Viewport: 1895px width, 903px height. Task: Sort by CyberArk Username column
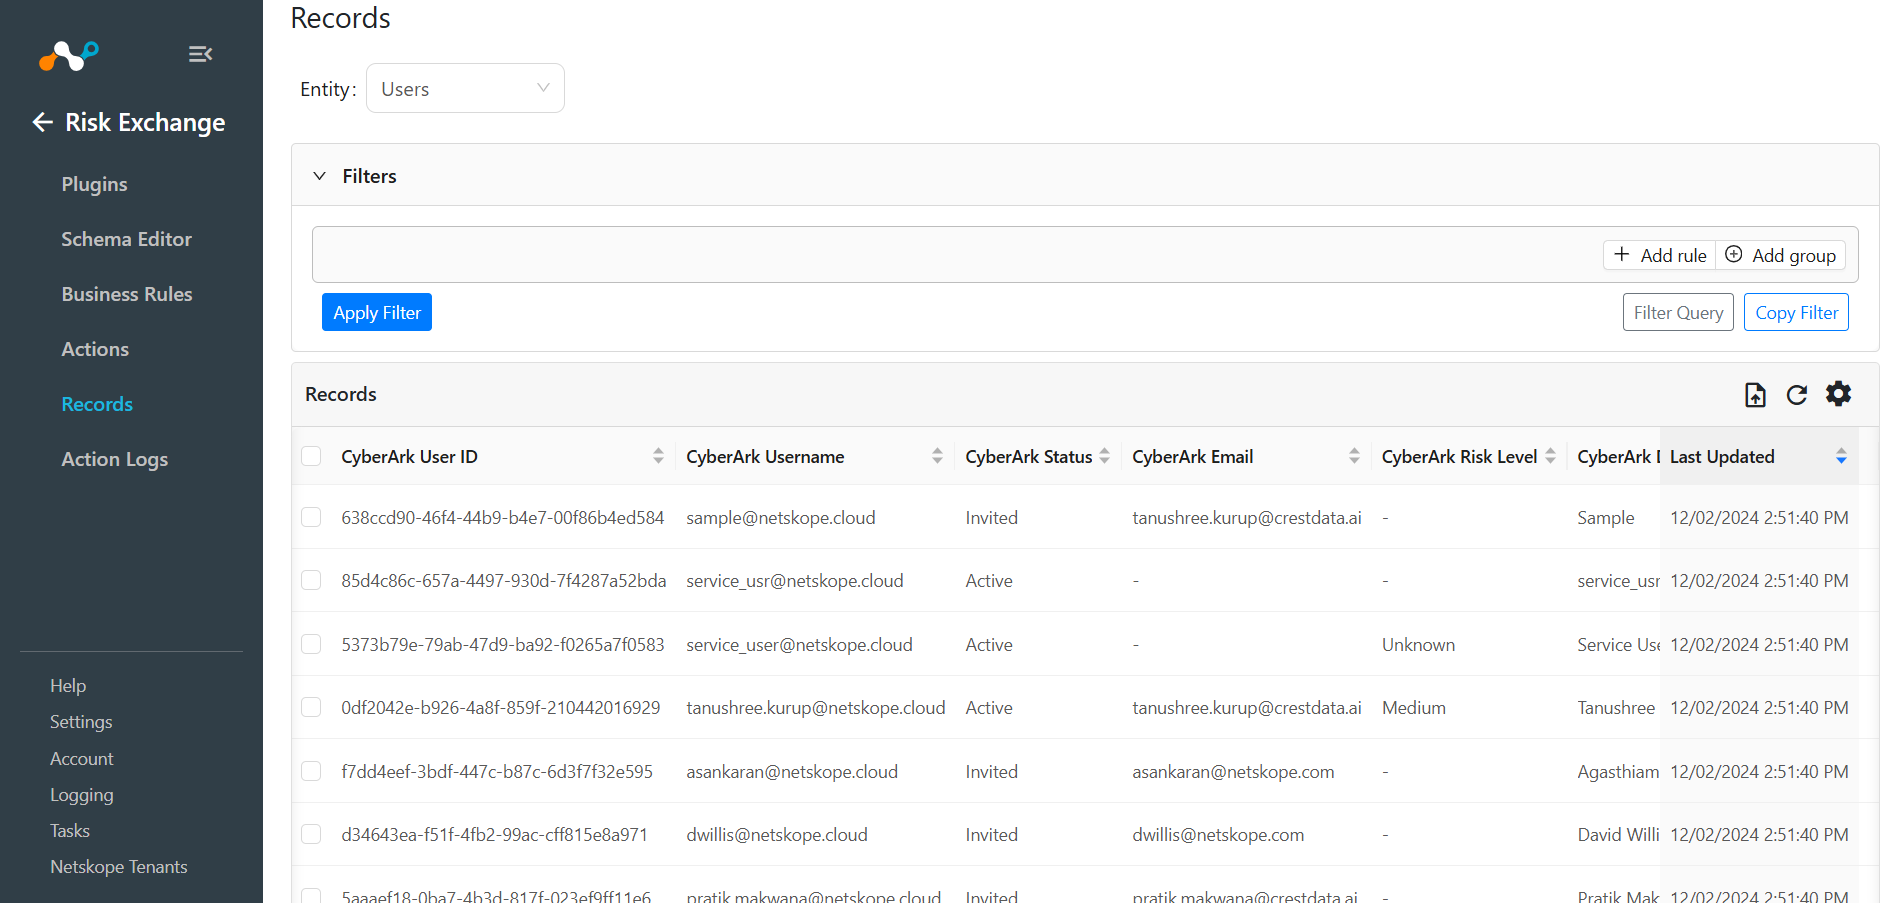click(937, 456)
